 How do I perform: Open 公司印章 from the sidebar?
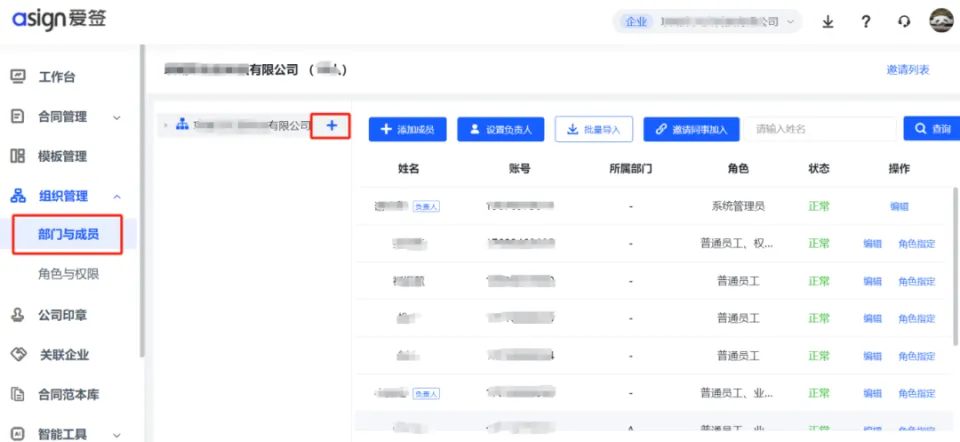62,315
